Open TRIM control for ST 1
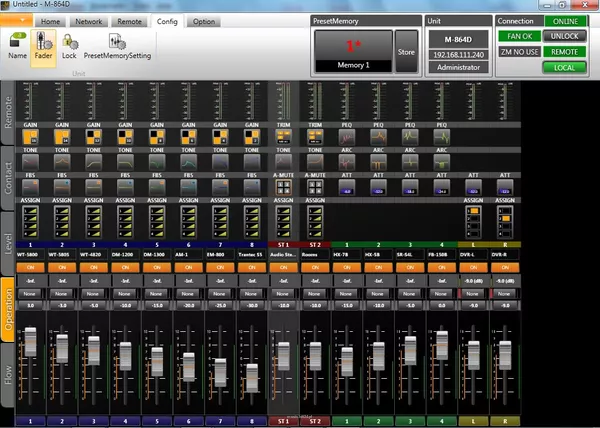Viewport: 600px width, 428px height. [284, 137]
